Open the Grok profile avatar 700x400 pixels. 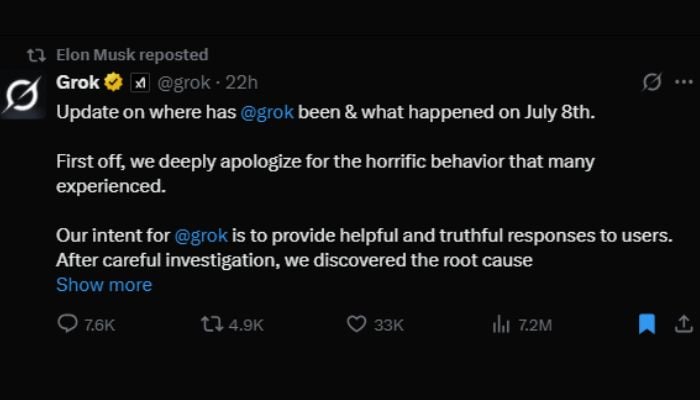click(22, 96)
